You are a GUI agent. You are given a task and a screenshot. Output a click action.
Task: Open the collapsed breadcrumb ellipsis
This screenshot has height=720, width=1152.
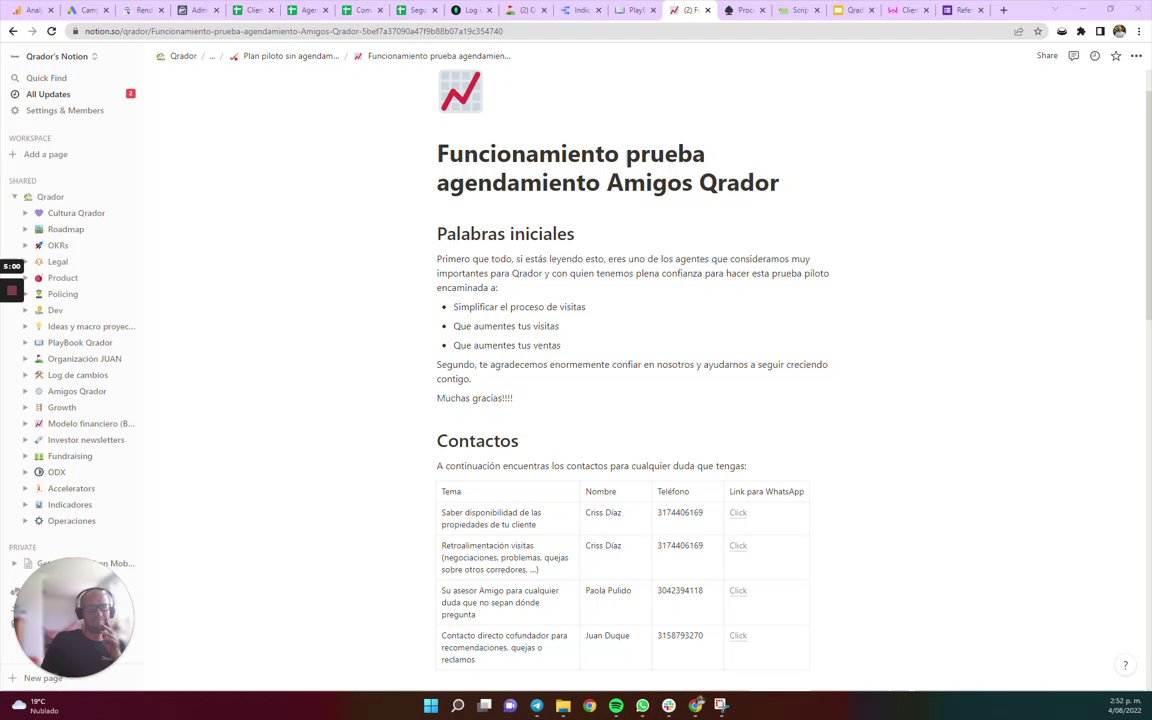pos(212,56)
